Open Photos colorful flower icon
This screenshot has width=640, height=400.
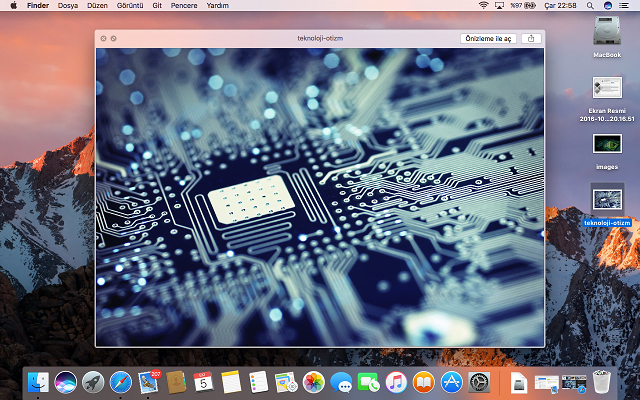tap(313, 382)
